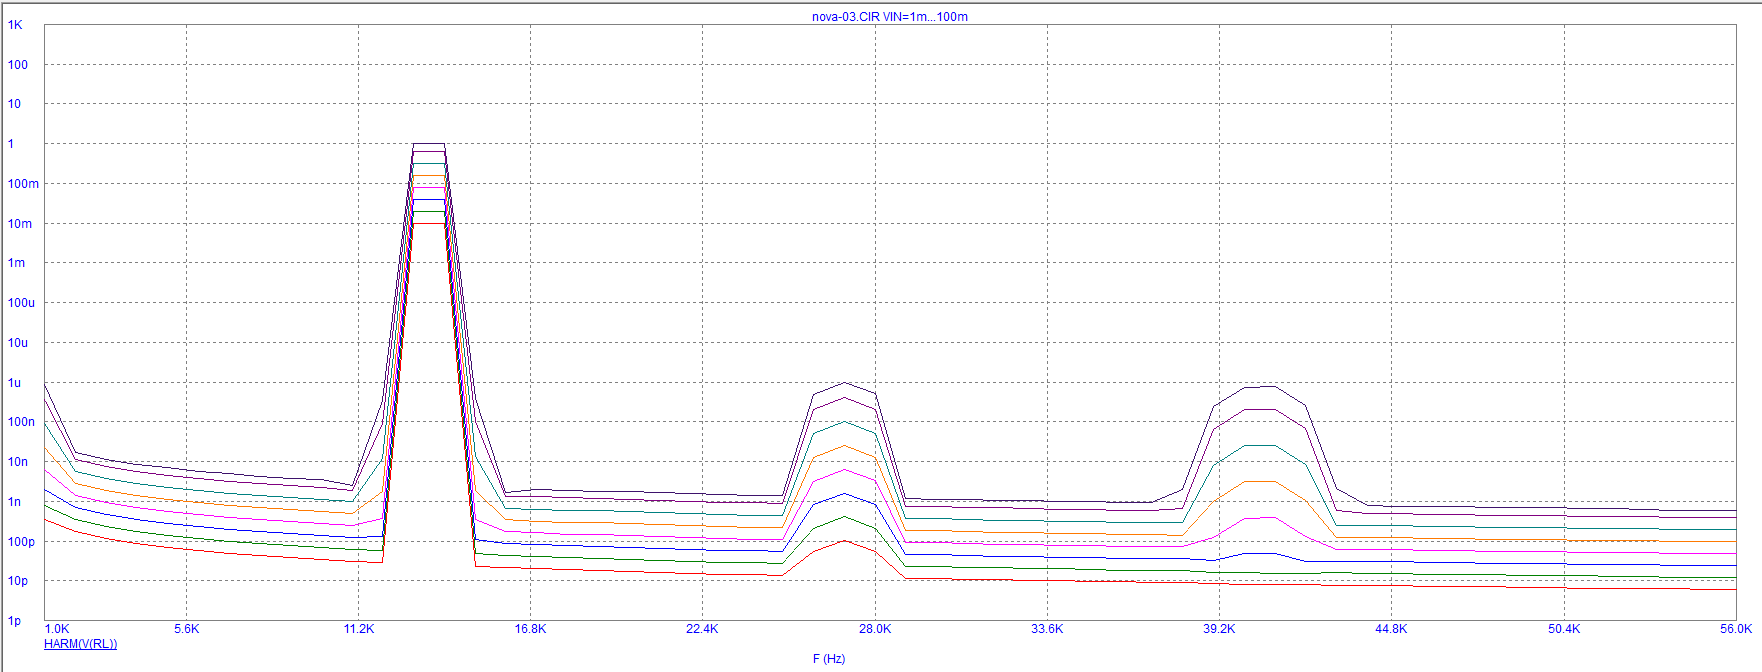Select the 100p y-axis label
Screen dimensions: 1762x672
(x=21, y=542)
